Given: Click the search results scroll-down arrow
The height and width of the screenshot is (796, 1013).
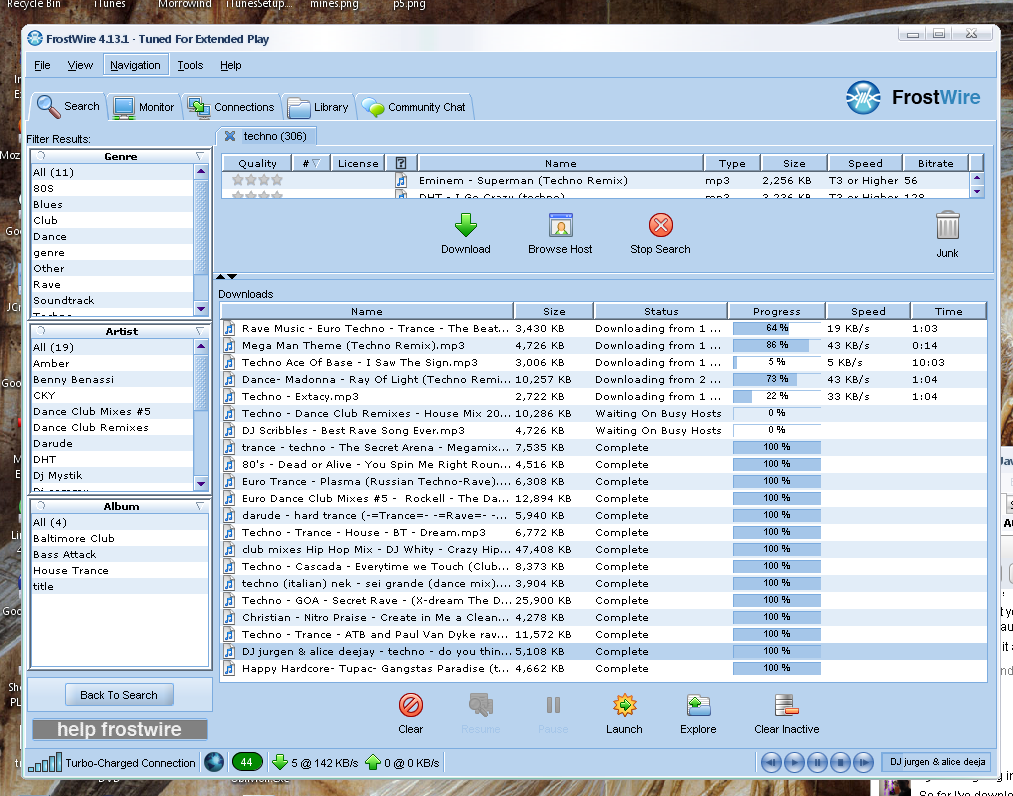Looking at the screenshot, I should tap(977, 191).
